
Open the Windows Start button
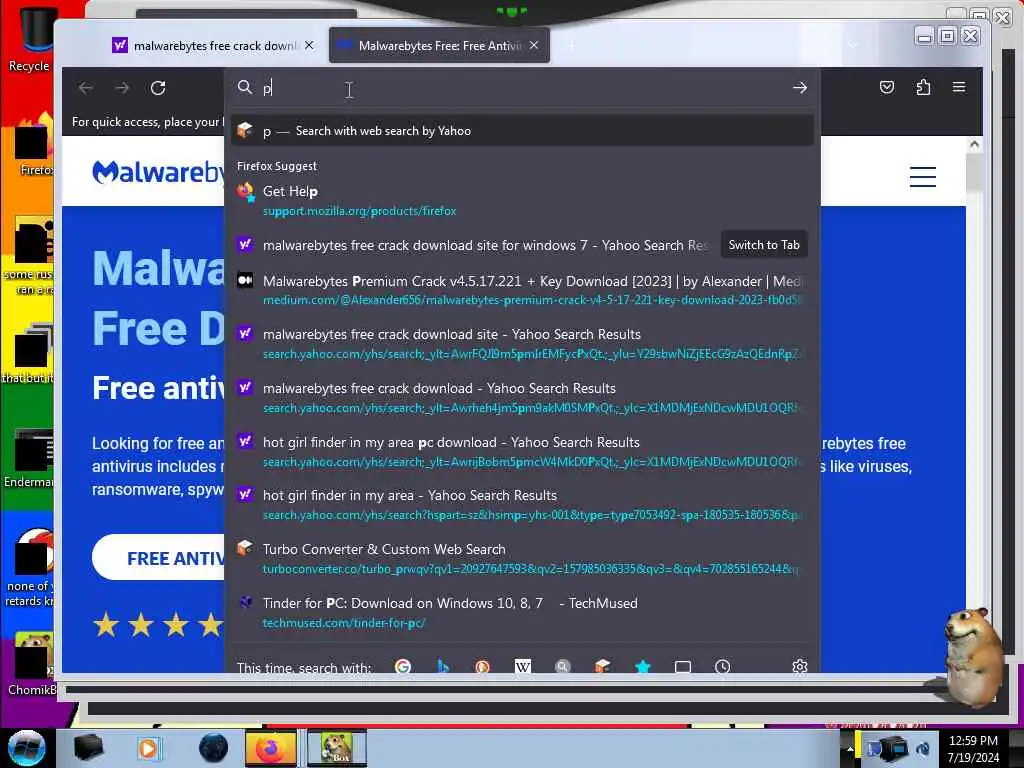[x=26, y=747]
